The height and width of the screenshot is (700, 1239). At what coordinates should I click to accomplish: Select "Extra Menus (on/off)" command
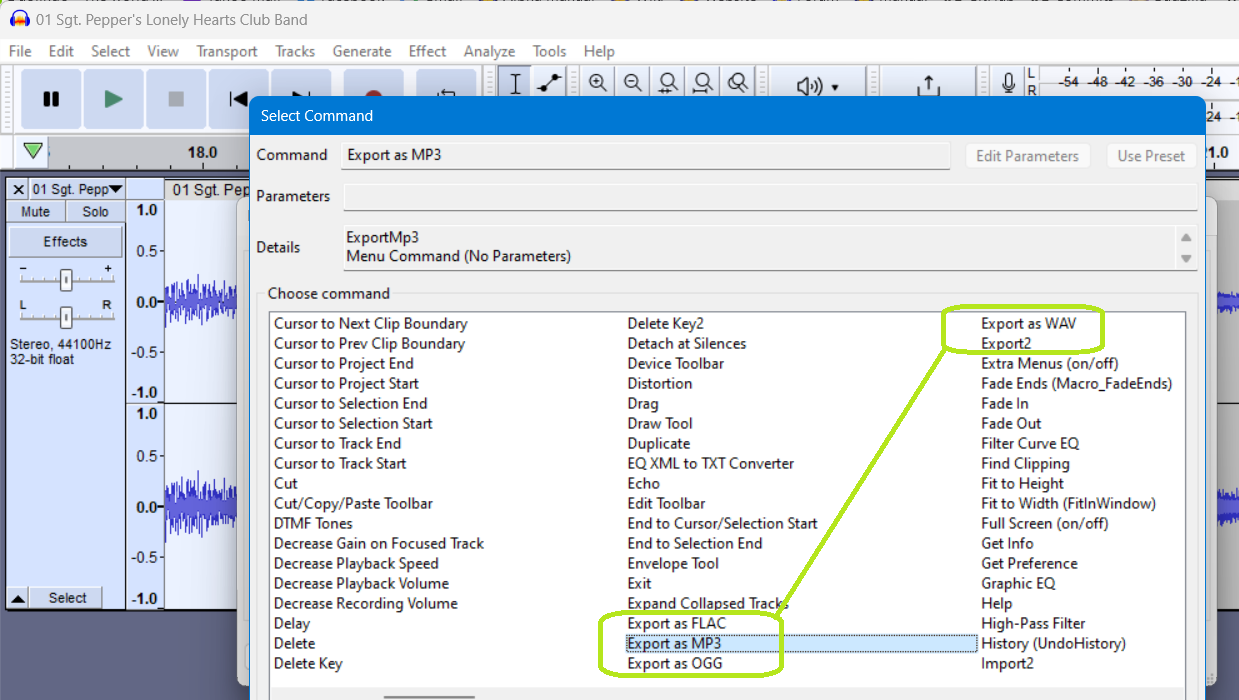click(x=1050, y=363)
